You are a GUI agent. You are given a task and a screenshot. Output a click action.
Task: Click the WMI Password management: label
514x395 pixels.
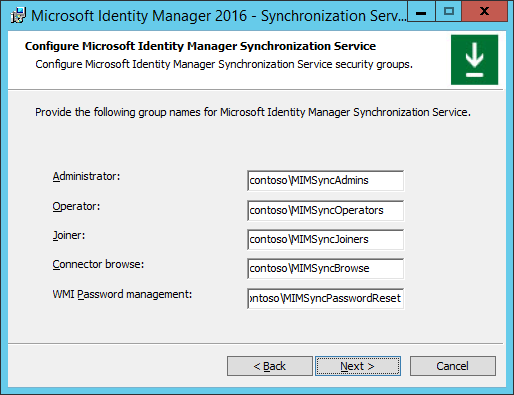(x=122, y=294)
